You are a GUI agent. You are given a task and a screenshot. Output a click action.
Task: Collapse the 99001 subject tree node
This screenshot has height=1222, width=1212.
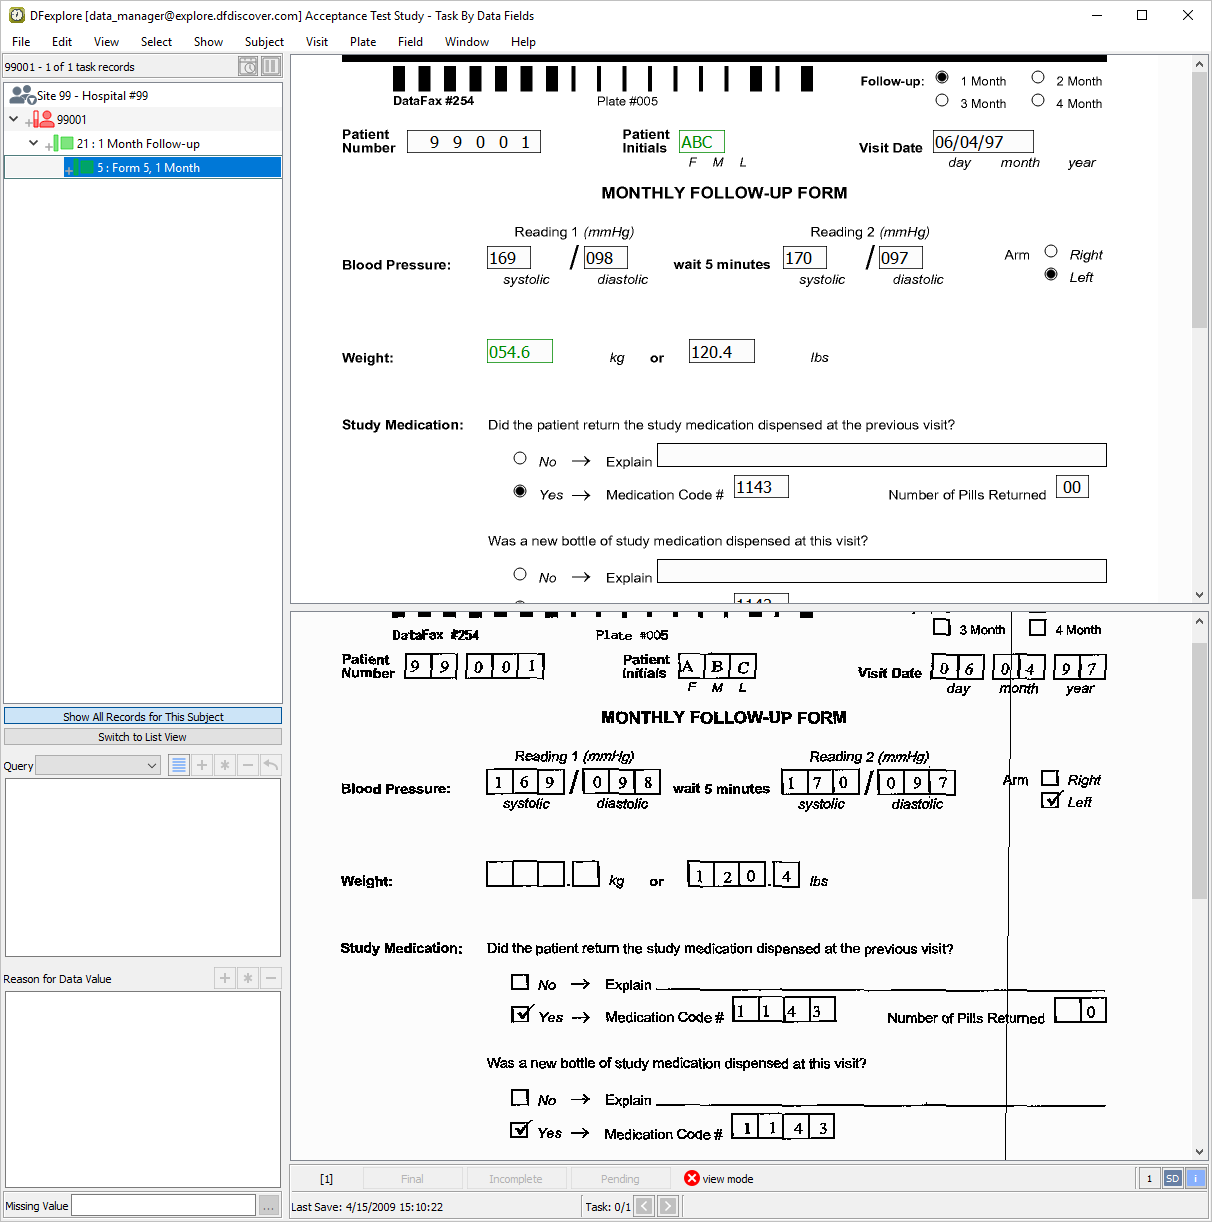point(14,119)
